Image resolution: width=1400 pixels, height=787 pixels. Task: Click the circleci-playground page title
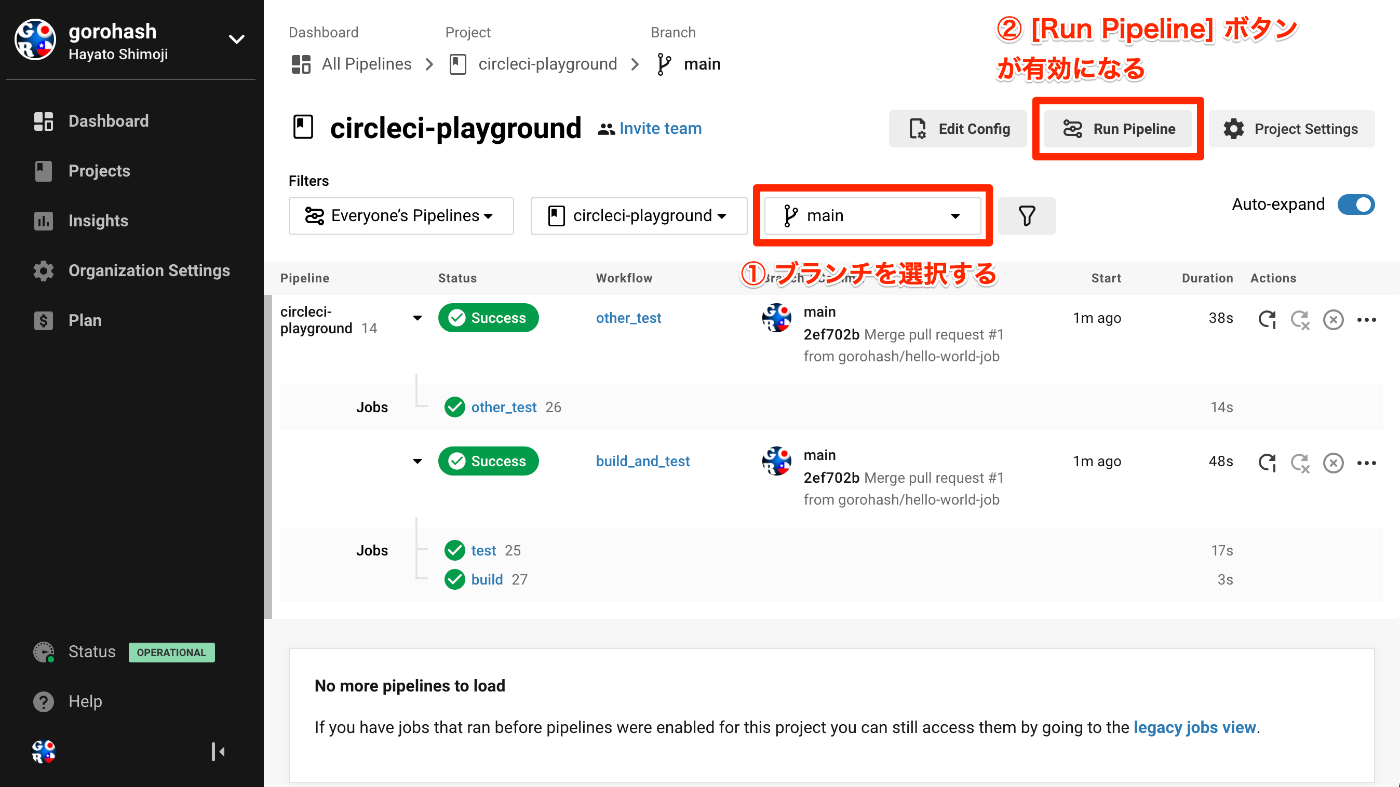tap(455, 128)
